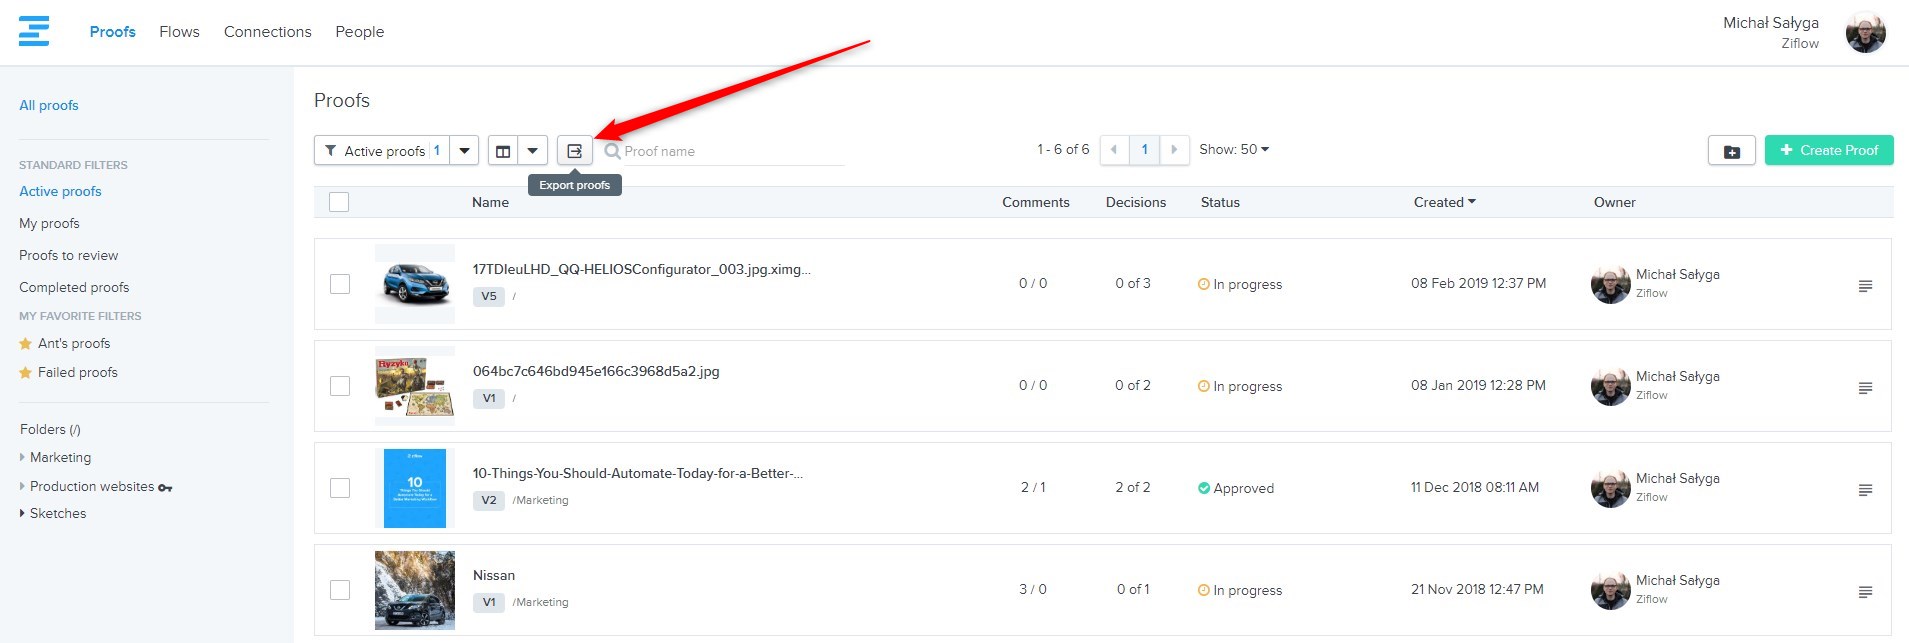
Task: Click the Create Proof button
Action: tap(1828, 150)
